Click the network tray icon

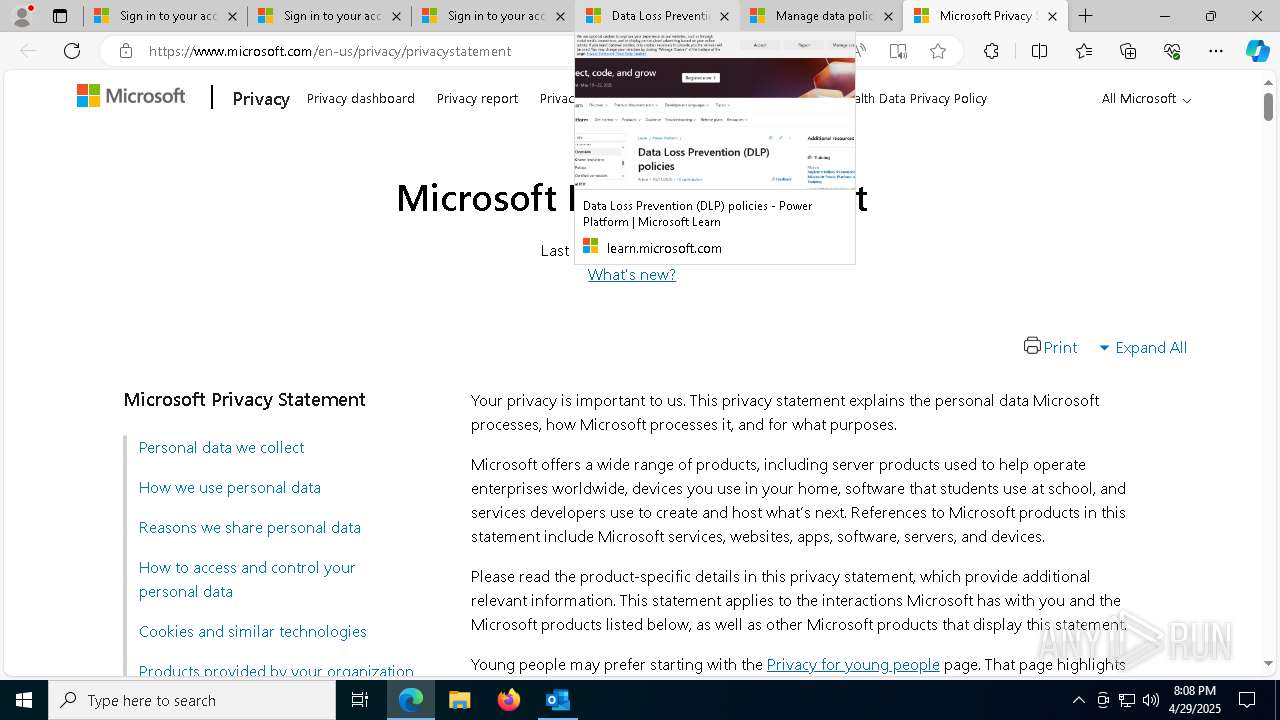(1127, 700)
